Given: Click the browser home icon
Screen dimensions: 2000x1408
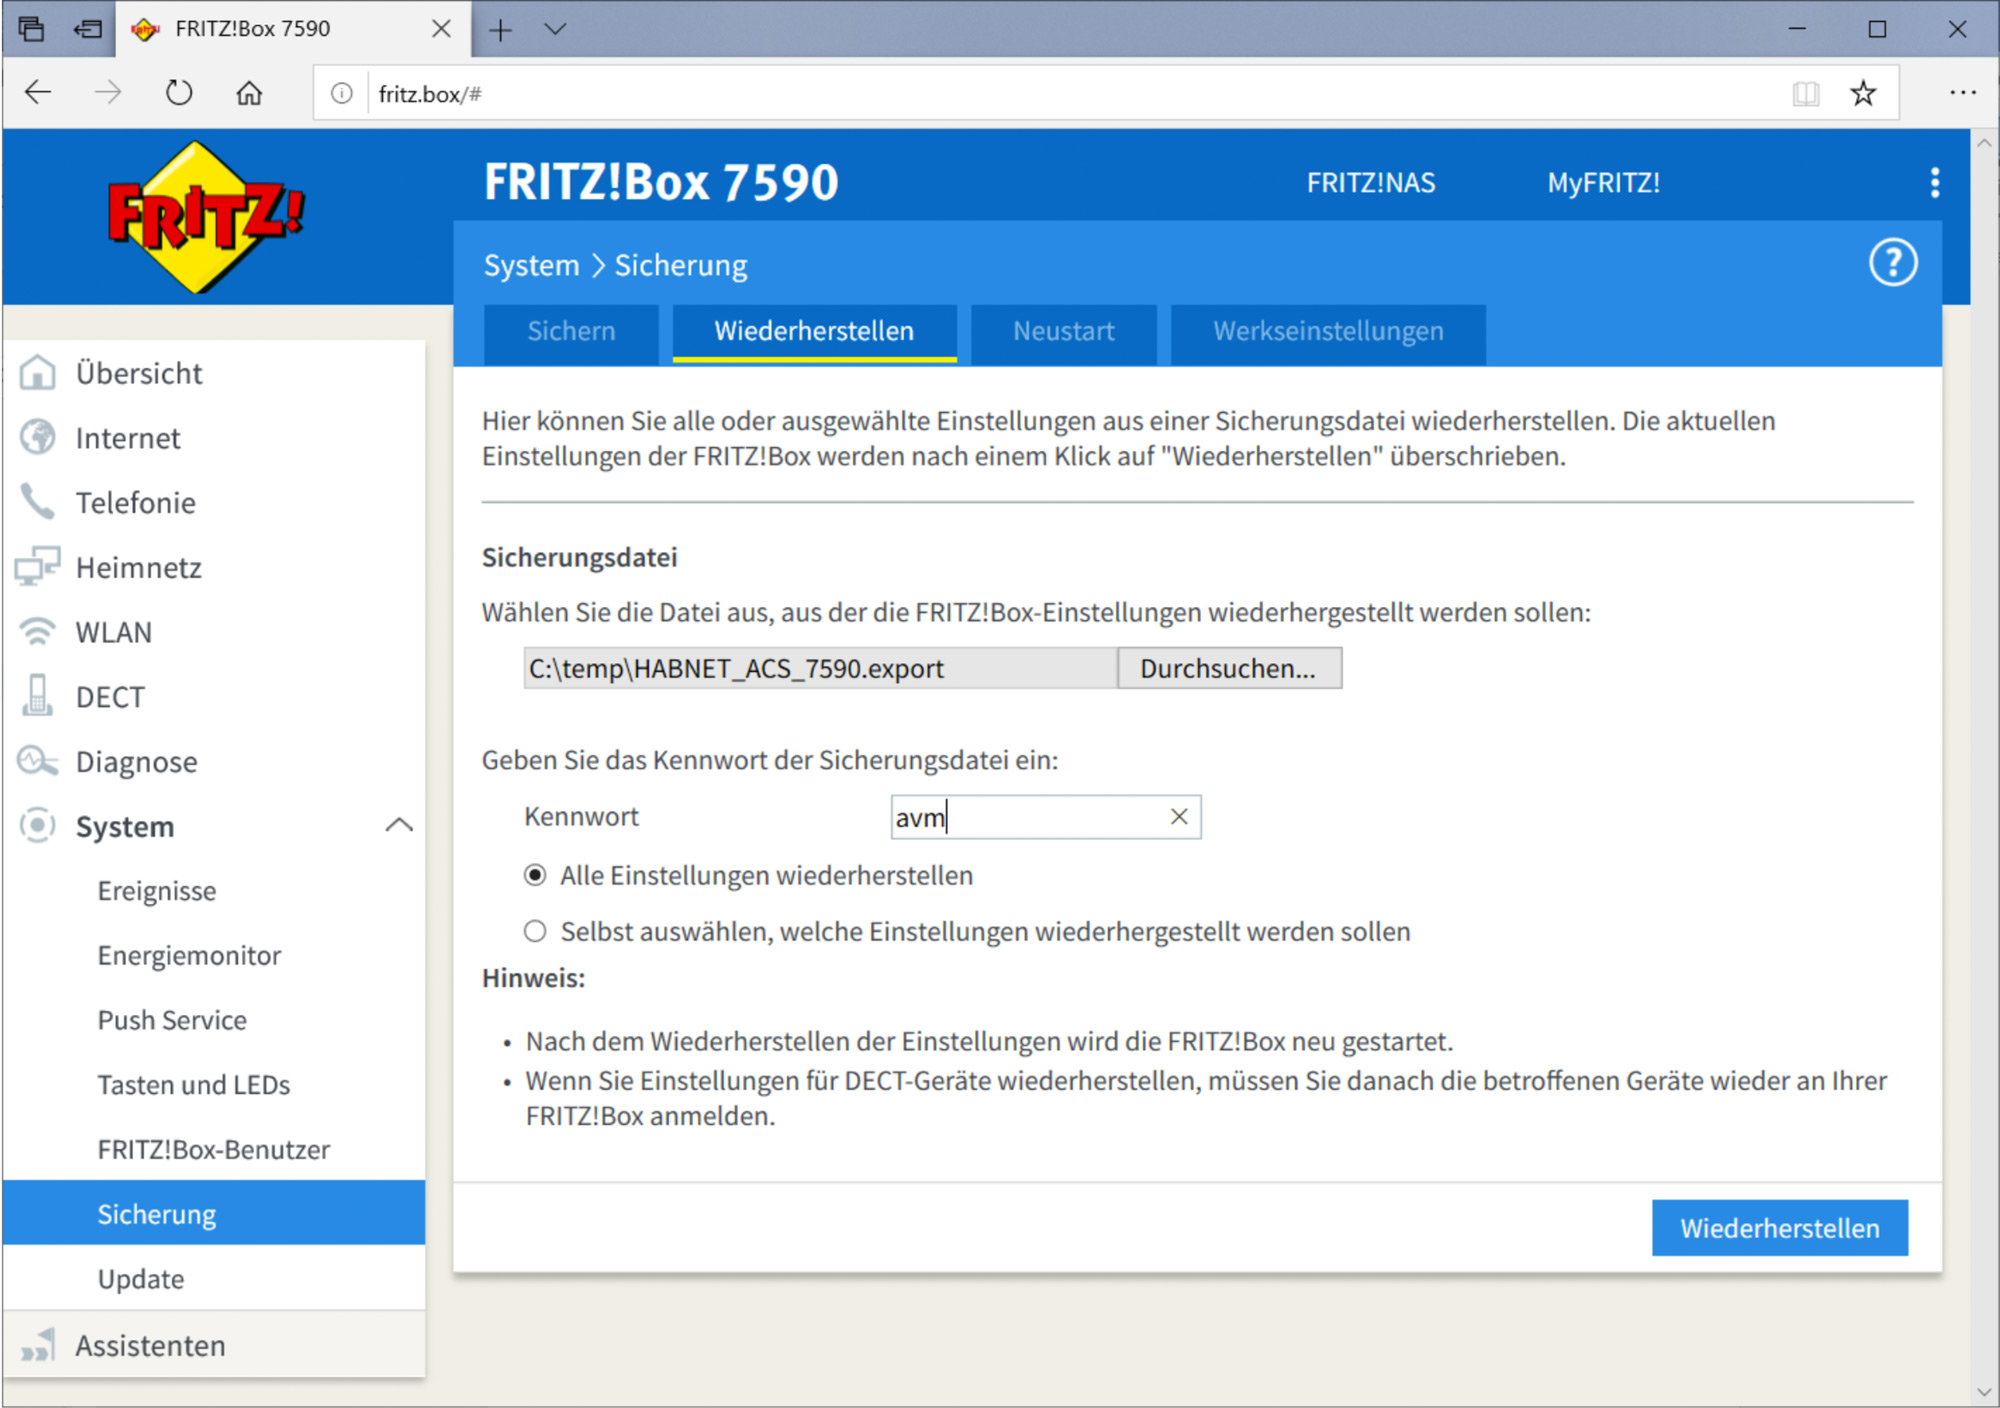Looking at the screenshot, I should click(249, 93).
